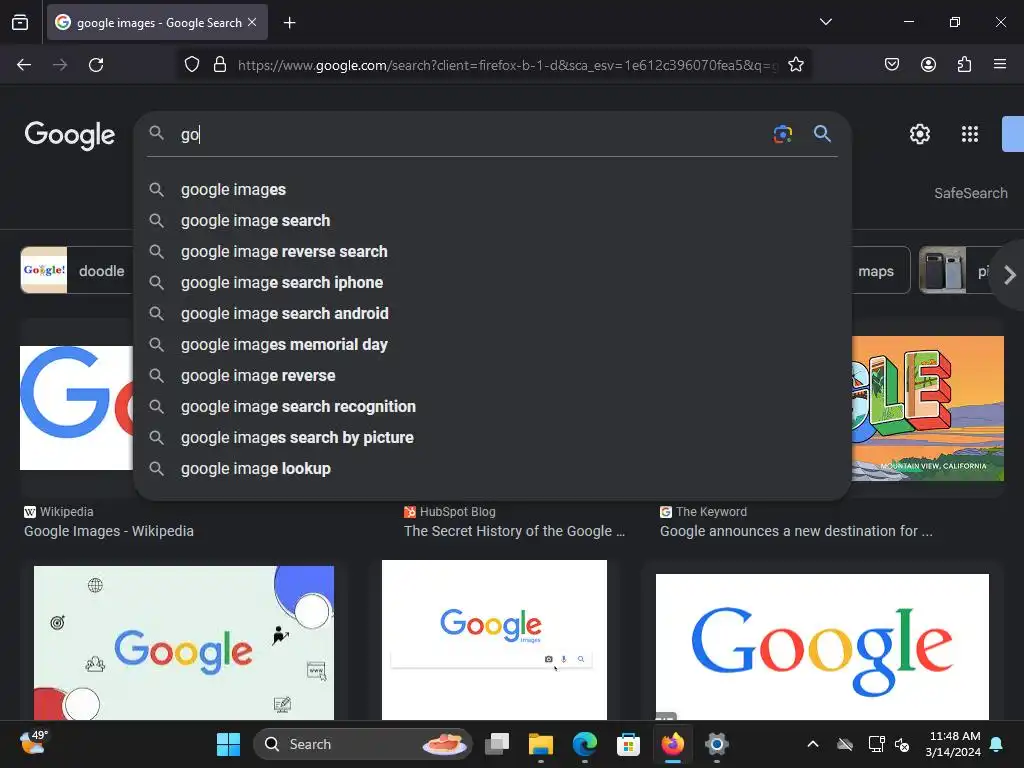Open Google Images - Wikipedia result
This screenshot has height=768, width=1024.
tap(109, 531)
